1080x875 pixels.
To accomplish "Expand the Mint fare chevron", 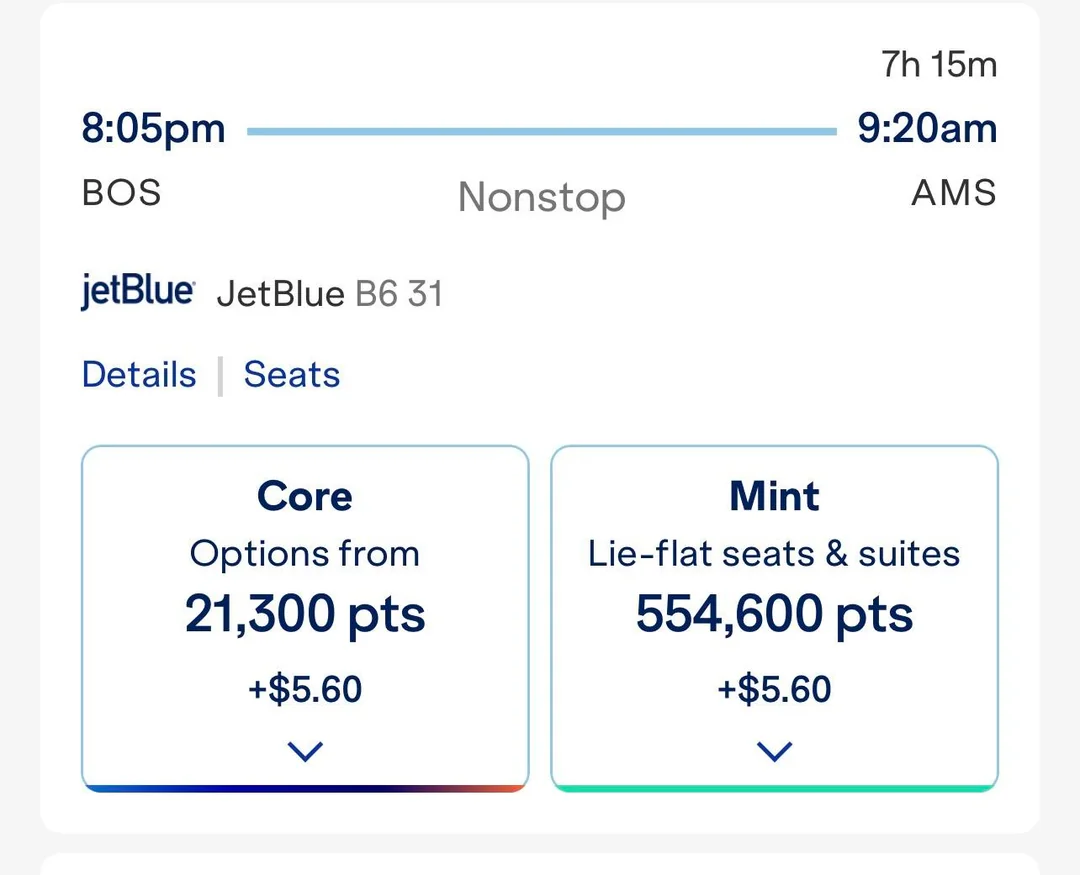I will pos(775,751).
